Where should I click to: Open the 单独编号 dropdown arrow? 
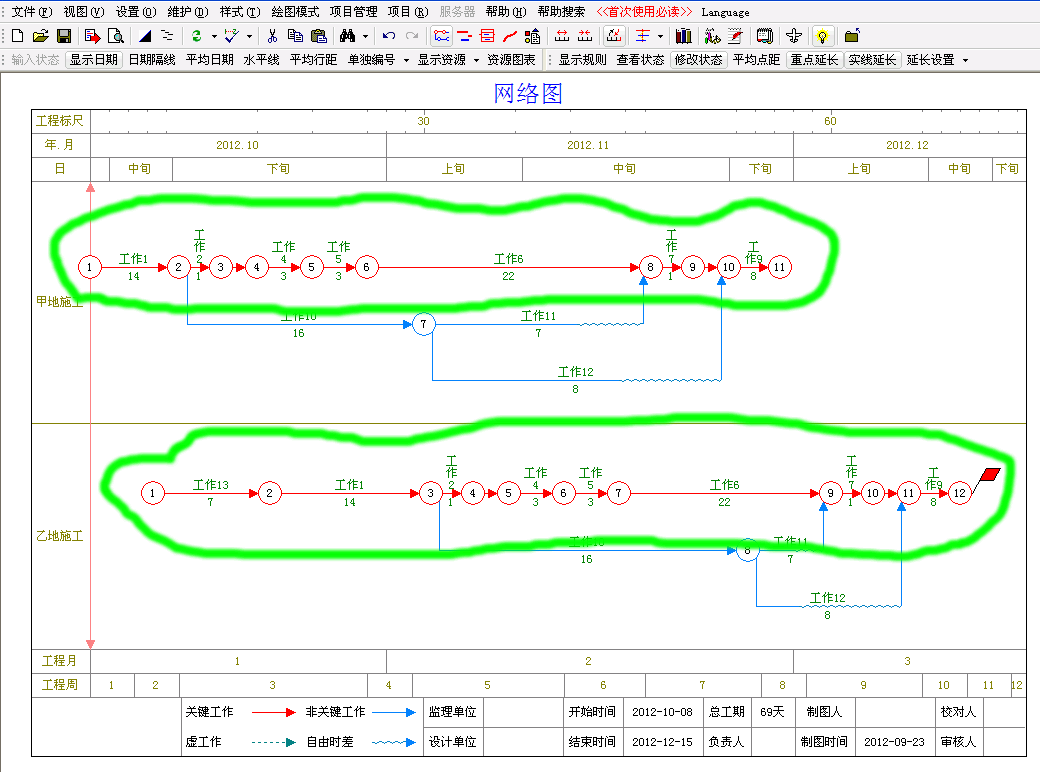[406, 60]
